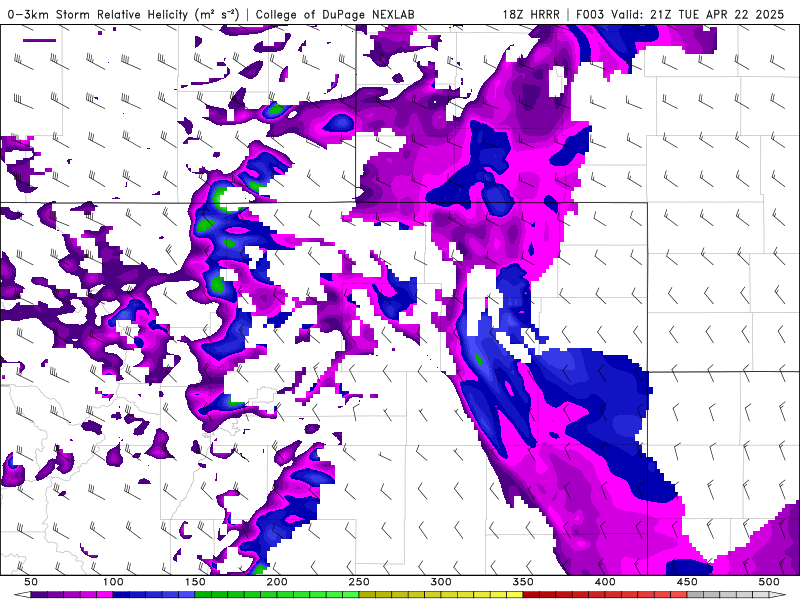Click the '450' legend value
Screen dimensions: 800x600
coord(687,582)
